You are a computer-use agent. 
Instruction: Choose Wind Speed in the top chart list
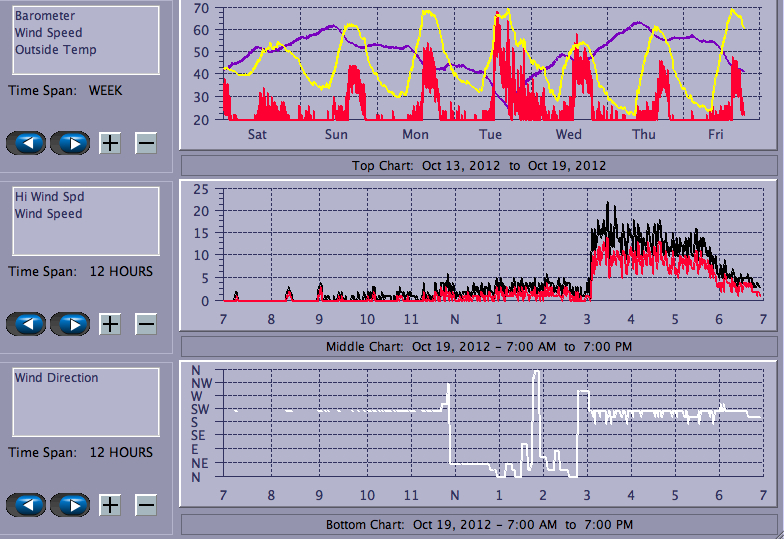tap(48, 33)
